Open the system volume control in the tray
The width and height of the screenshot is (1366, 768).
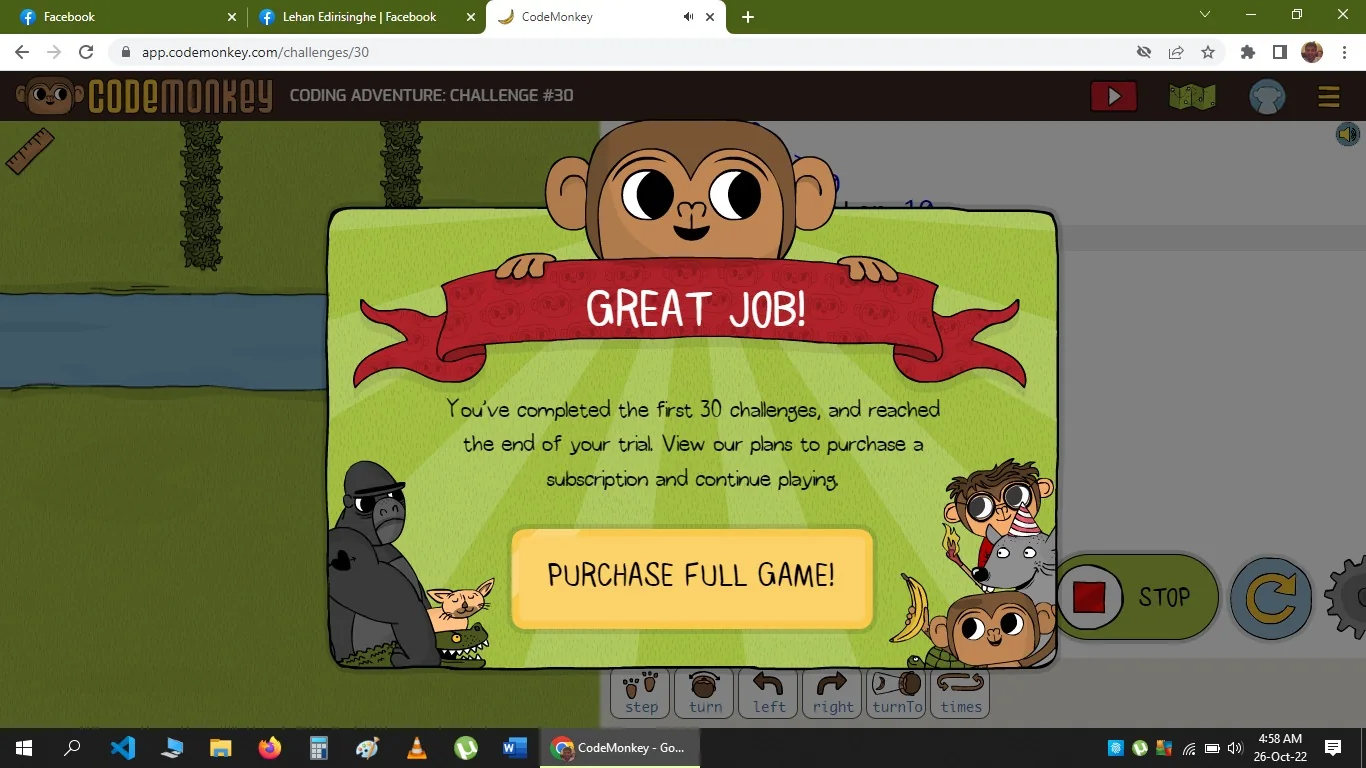coord(1234,748)
